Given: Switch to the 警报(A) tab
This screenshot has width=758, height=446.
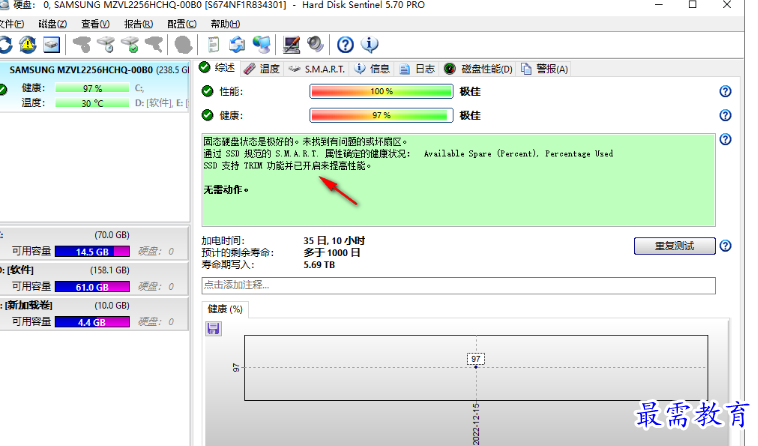Looking at the screenshot, I should [544, 69].
